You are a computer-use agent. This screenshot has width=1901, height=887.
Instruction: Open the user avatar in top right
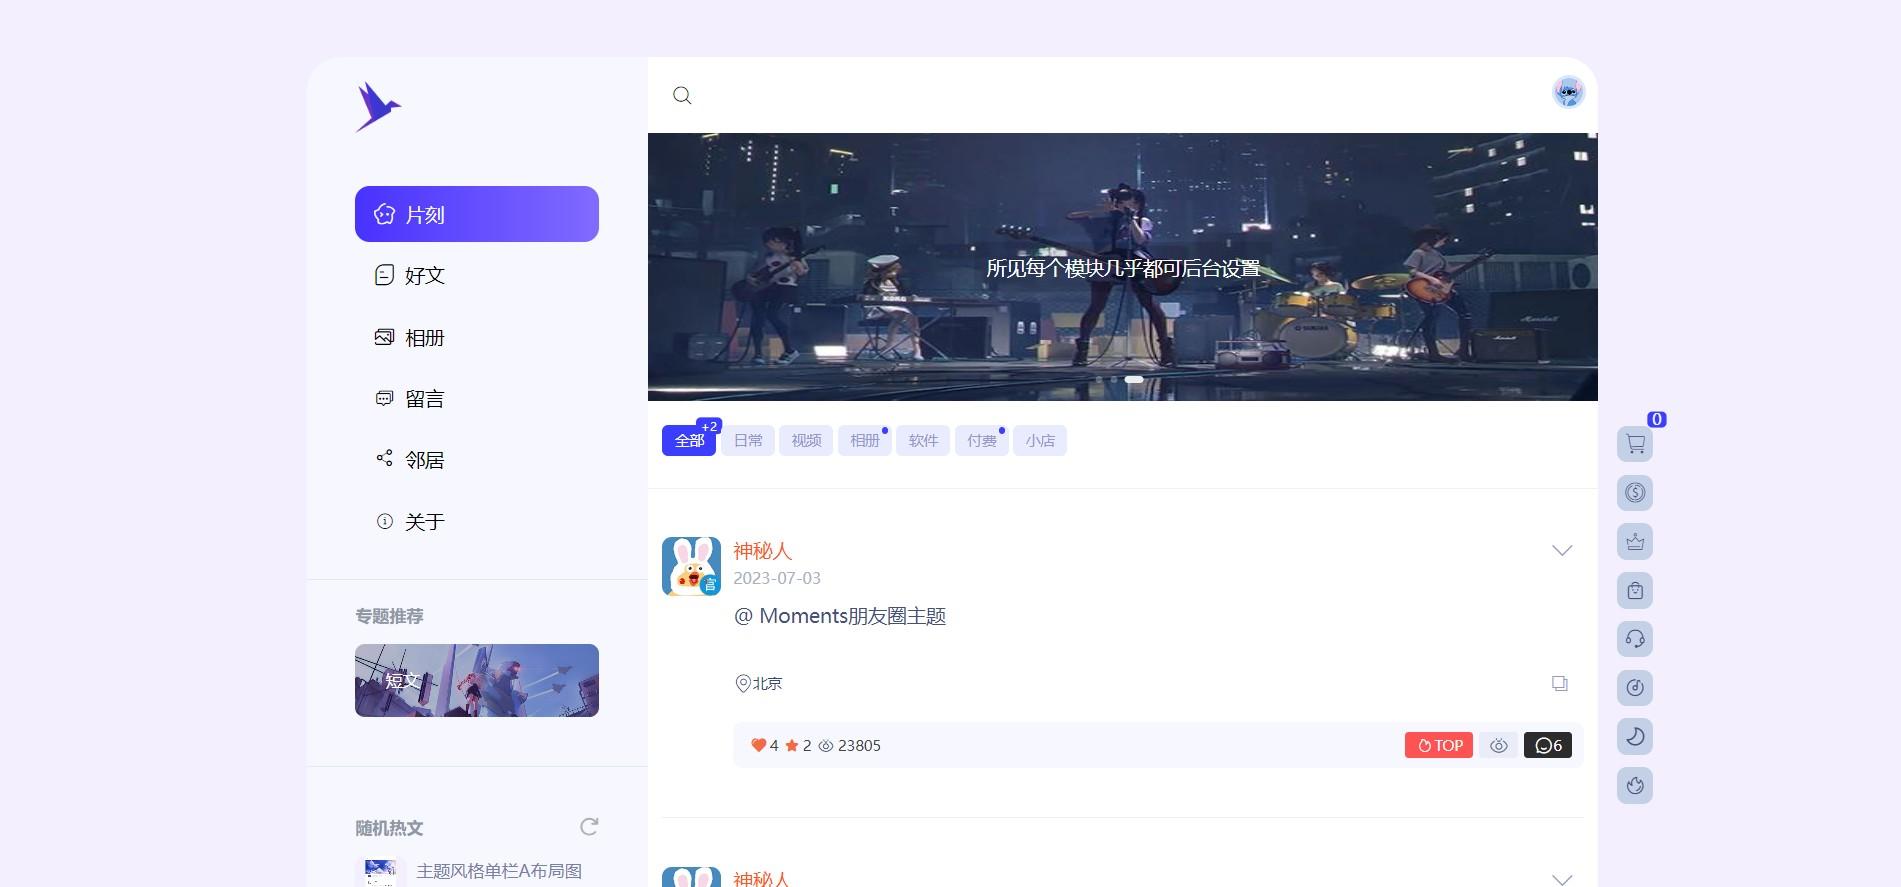[x=1568, y=92]
